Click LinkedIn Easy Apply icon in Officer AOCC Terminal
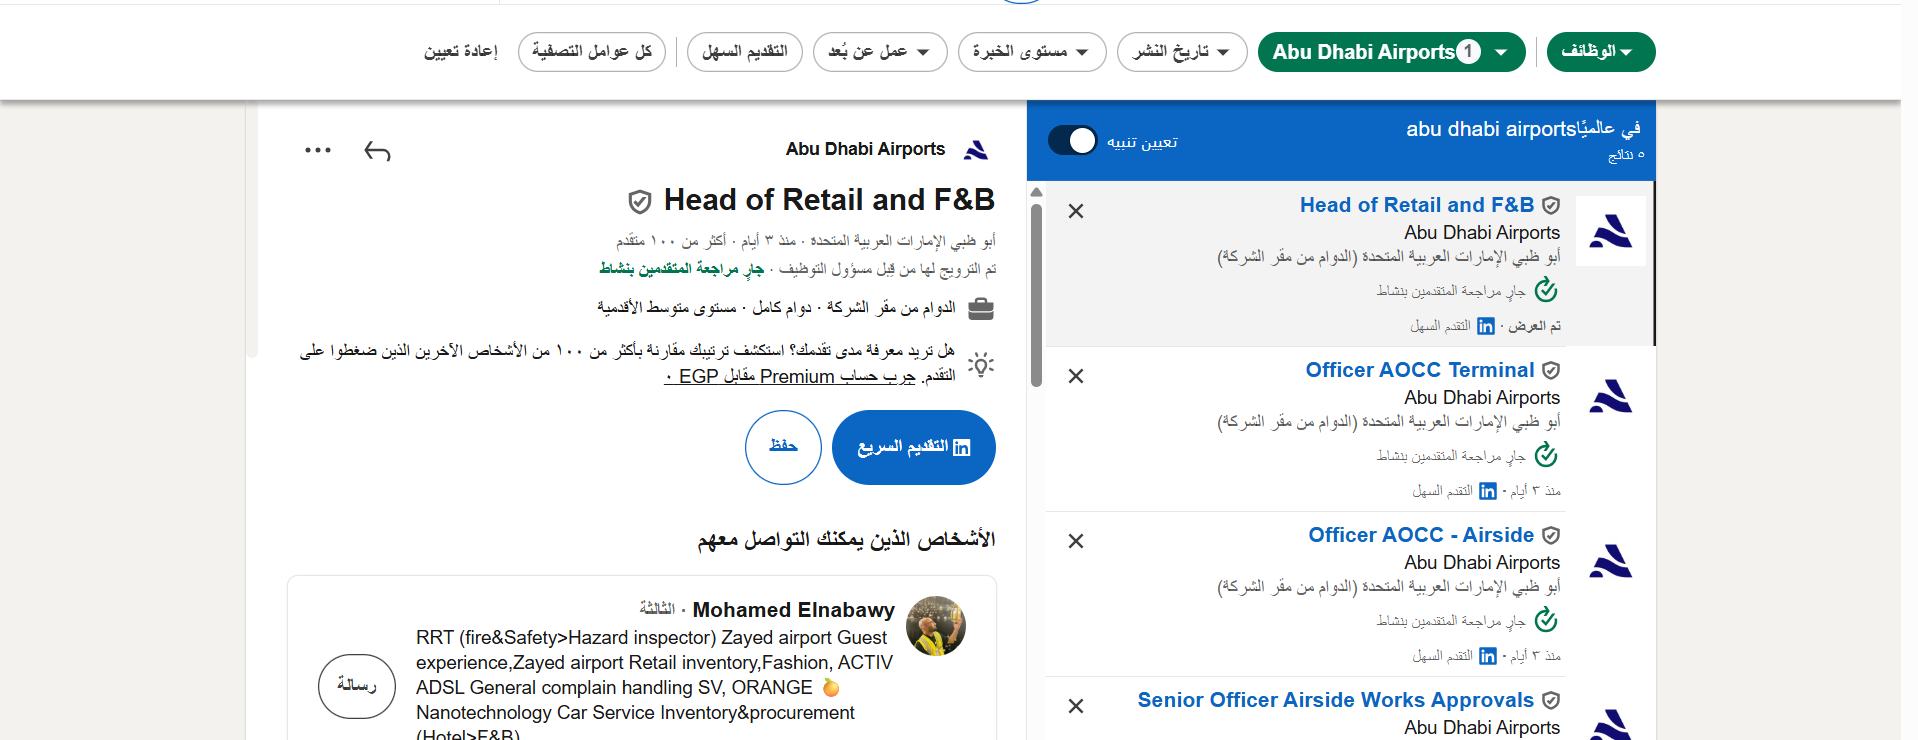The image size is (1918, 740). point(1488,491)
